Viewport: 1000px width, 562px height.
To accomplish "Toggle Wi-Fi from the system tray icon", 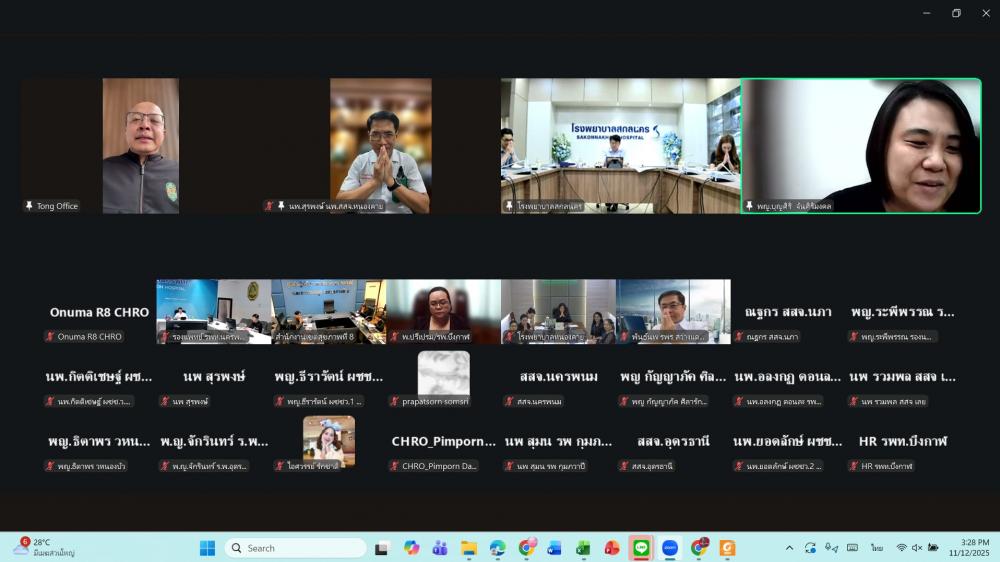I will point(901,548).
